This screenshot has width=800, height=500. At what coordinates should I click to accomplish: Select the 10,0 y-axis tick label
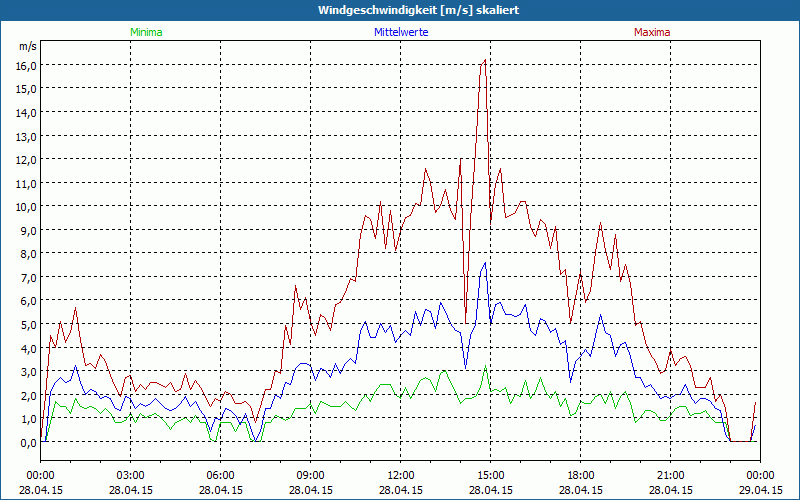[25, 206]
